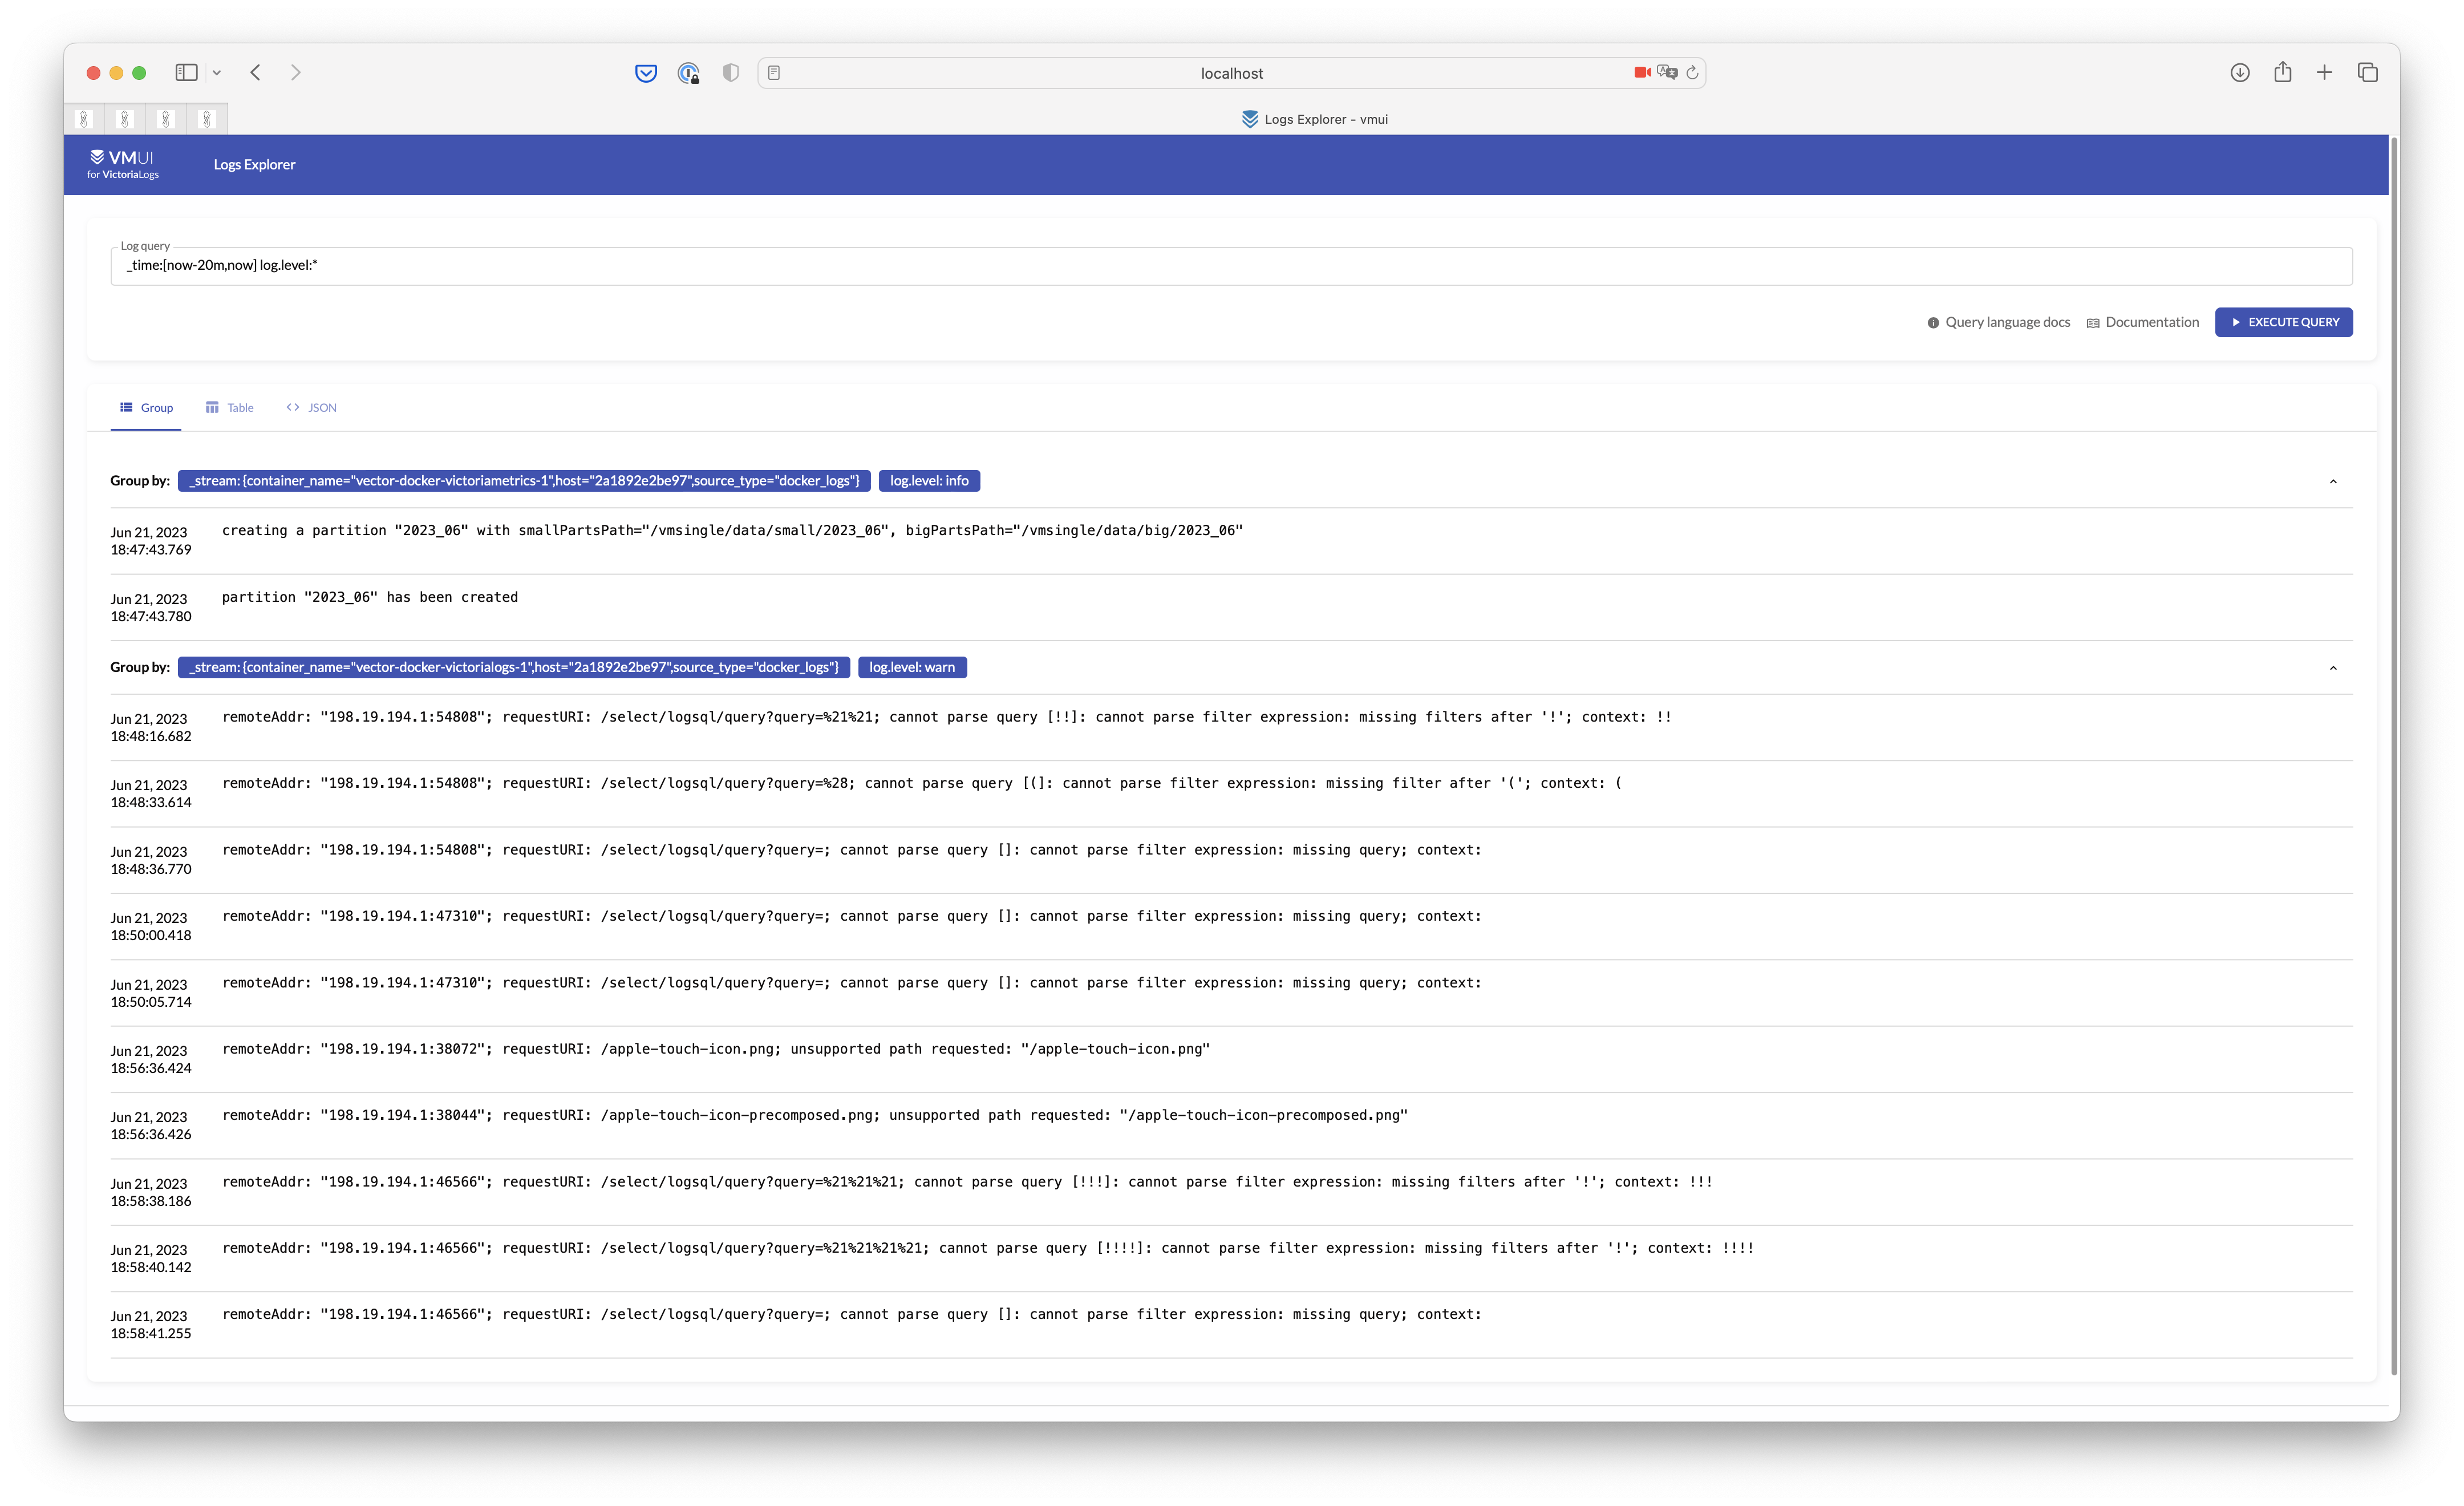This screenshot has height=1506, width=2464.
Task: Click the victorialogs-1 _stream group label
Action: pos(514,667)
